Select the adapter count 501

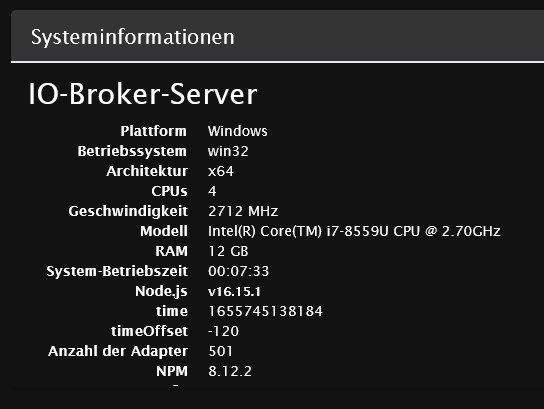click(220, 351)
